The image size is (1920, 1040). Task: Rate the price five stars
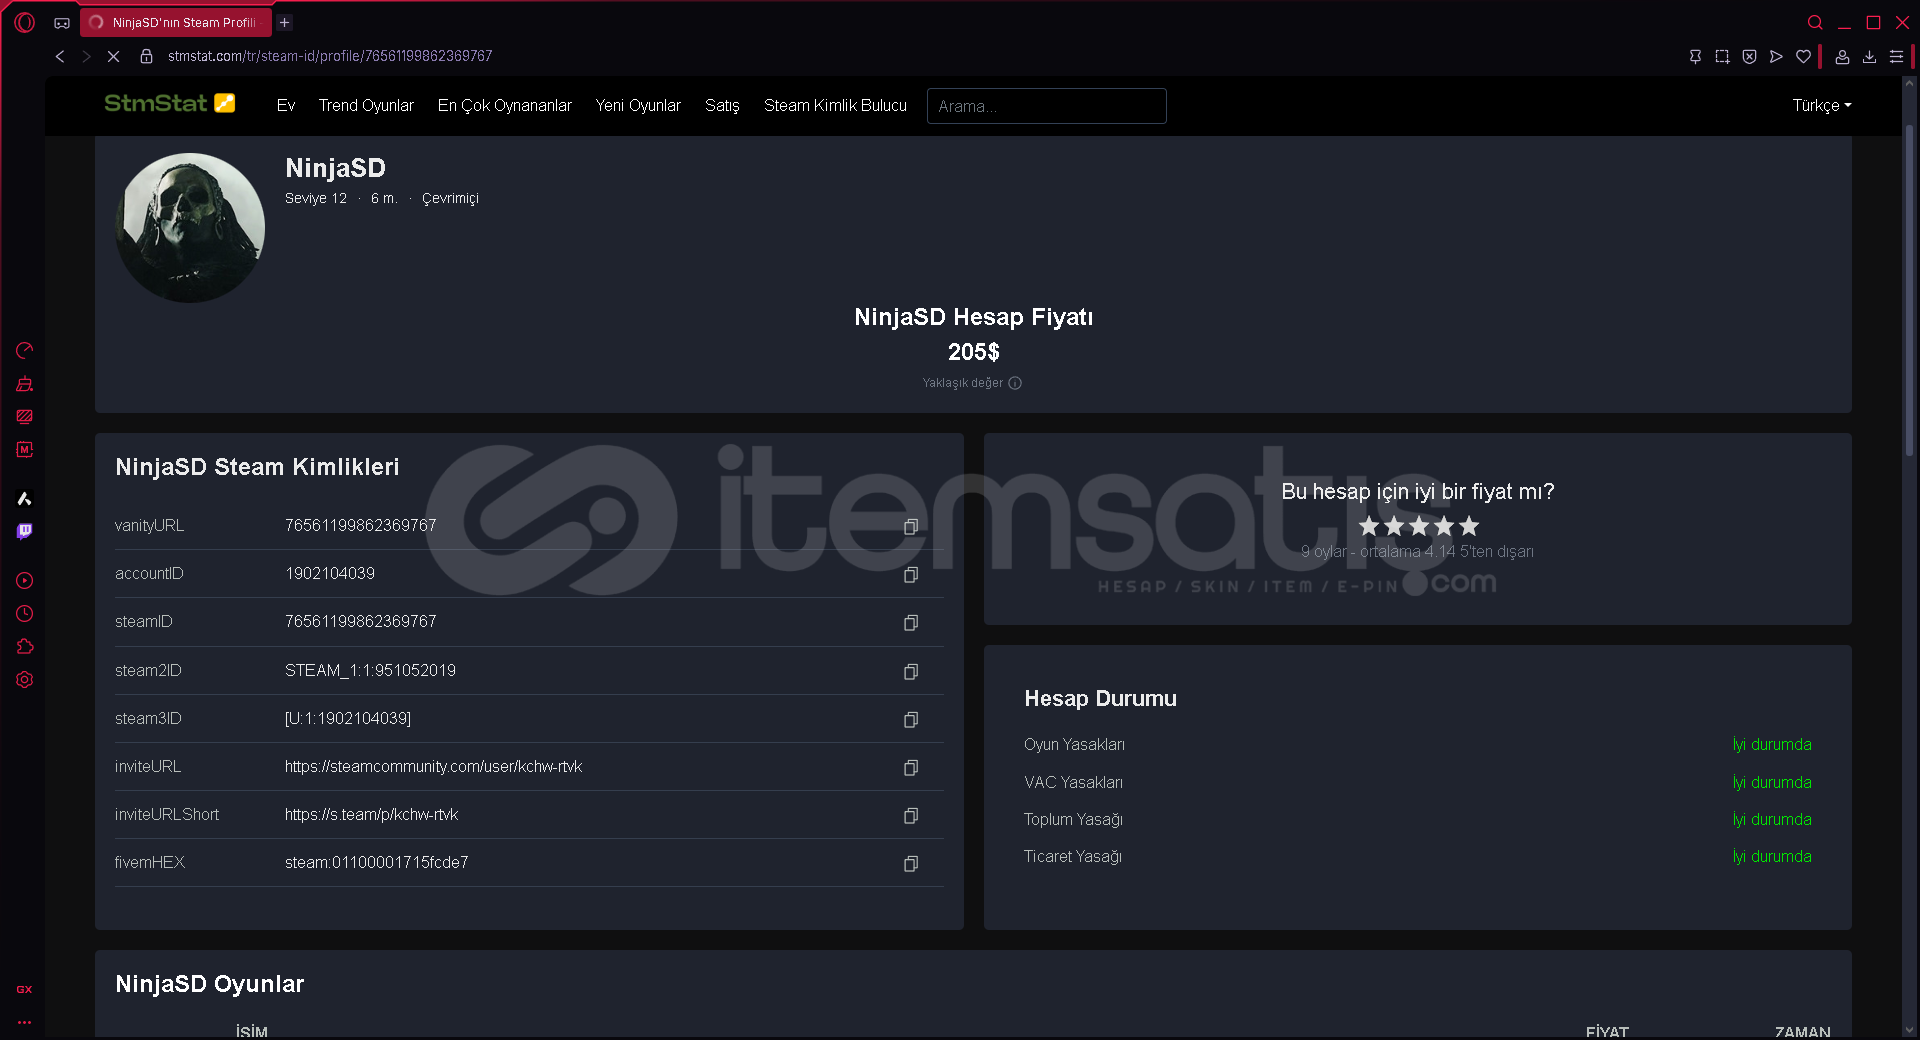tap(1468, 526)
